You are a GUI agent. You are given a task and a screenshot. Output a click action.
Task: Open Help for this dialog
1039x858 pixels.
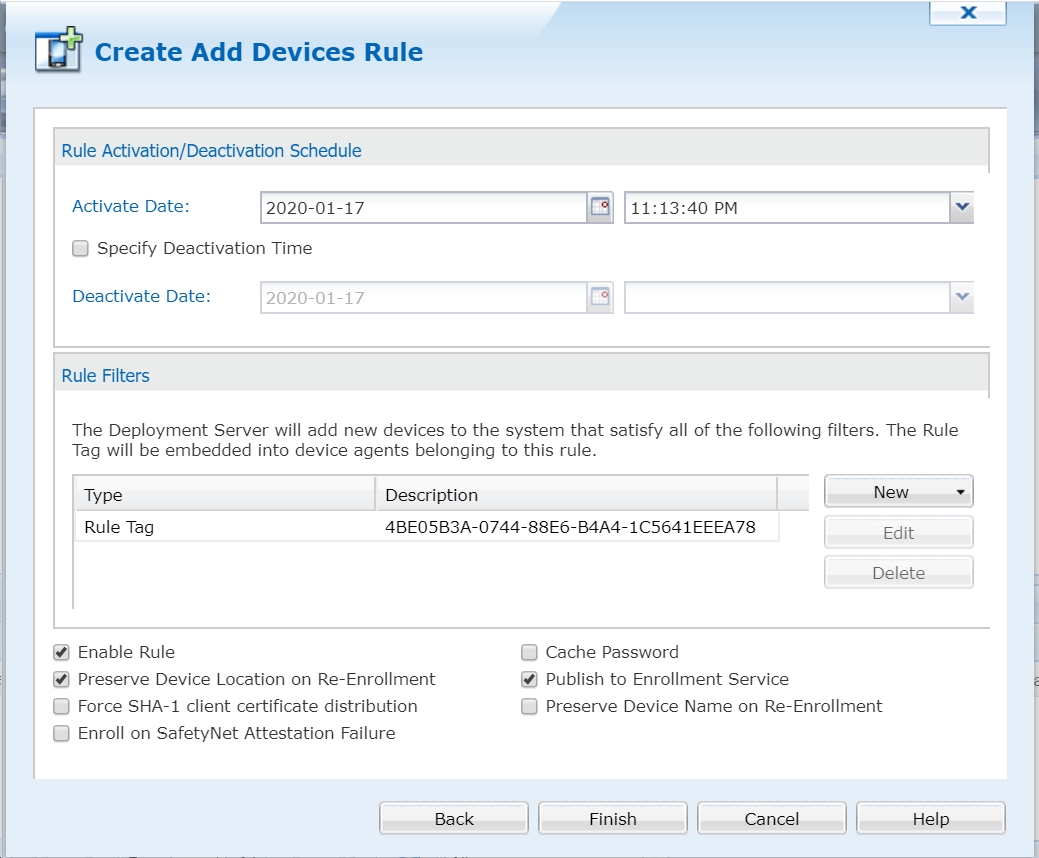pos(930,819)
